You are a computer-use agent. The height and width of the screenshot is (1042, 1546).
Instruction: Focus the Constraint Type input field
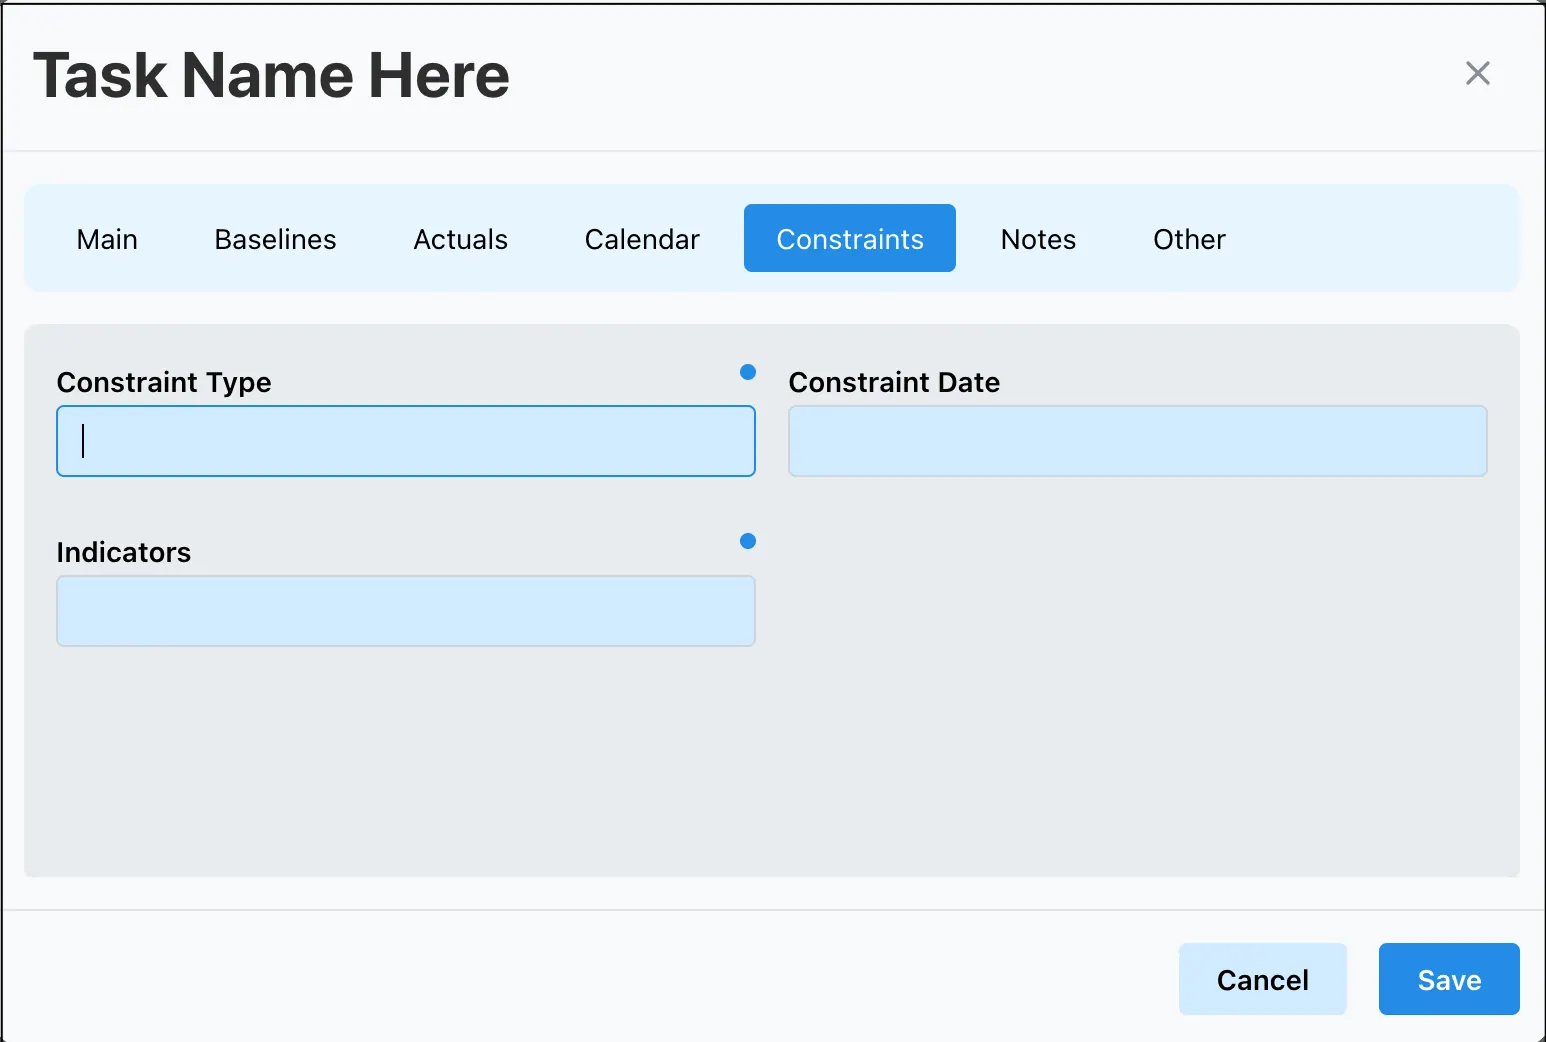[x=406, y=441]
